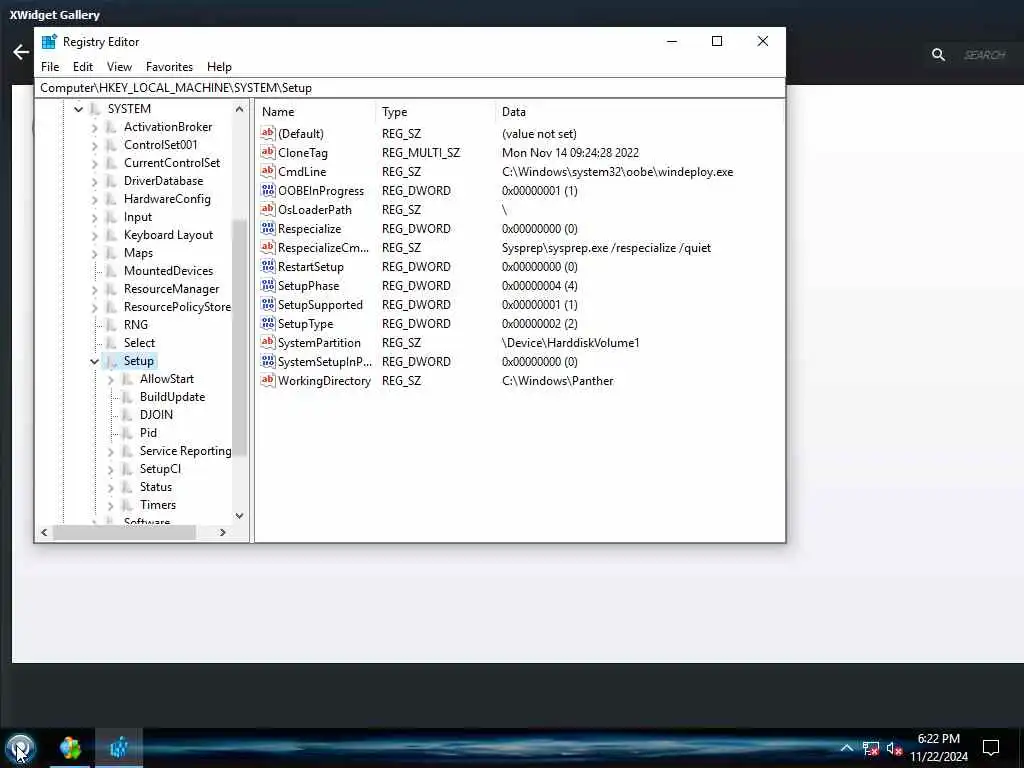Click the OsLoaderPath string value icon
The height and width of the screenshot is (768, 1024).
[x=268, y=209]
